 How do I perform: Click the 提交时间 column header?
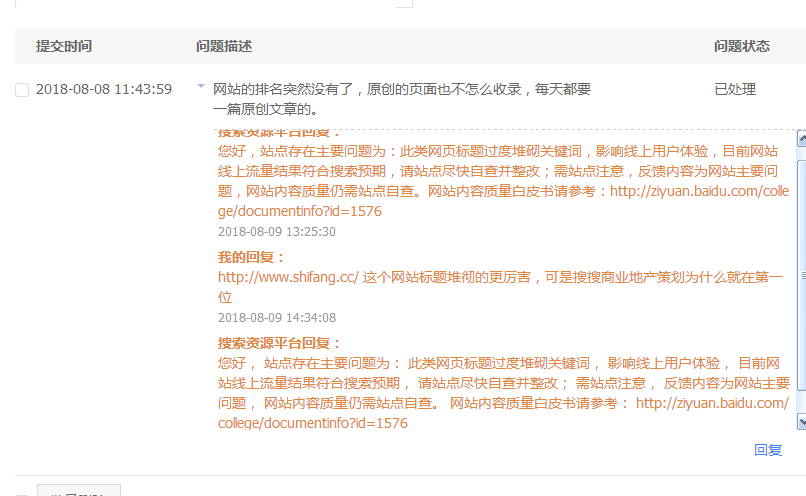[64, 46]
